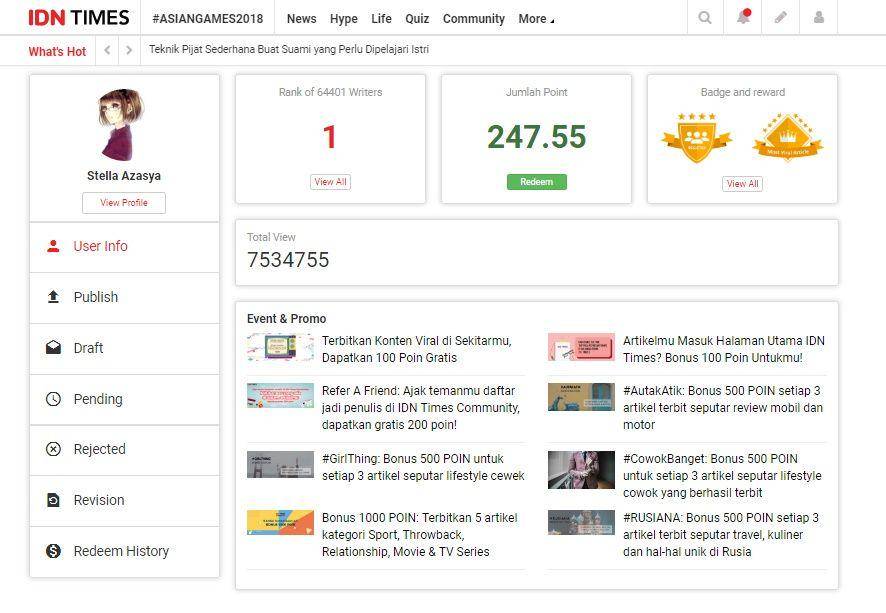Open Terbitkan Konten Viral promo link

[417, 349]
